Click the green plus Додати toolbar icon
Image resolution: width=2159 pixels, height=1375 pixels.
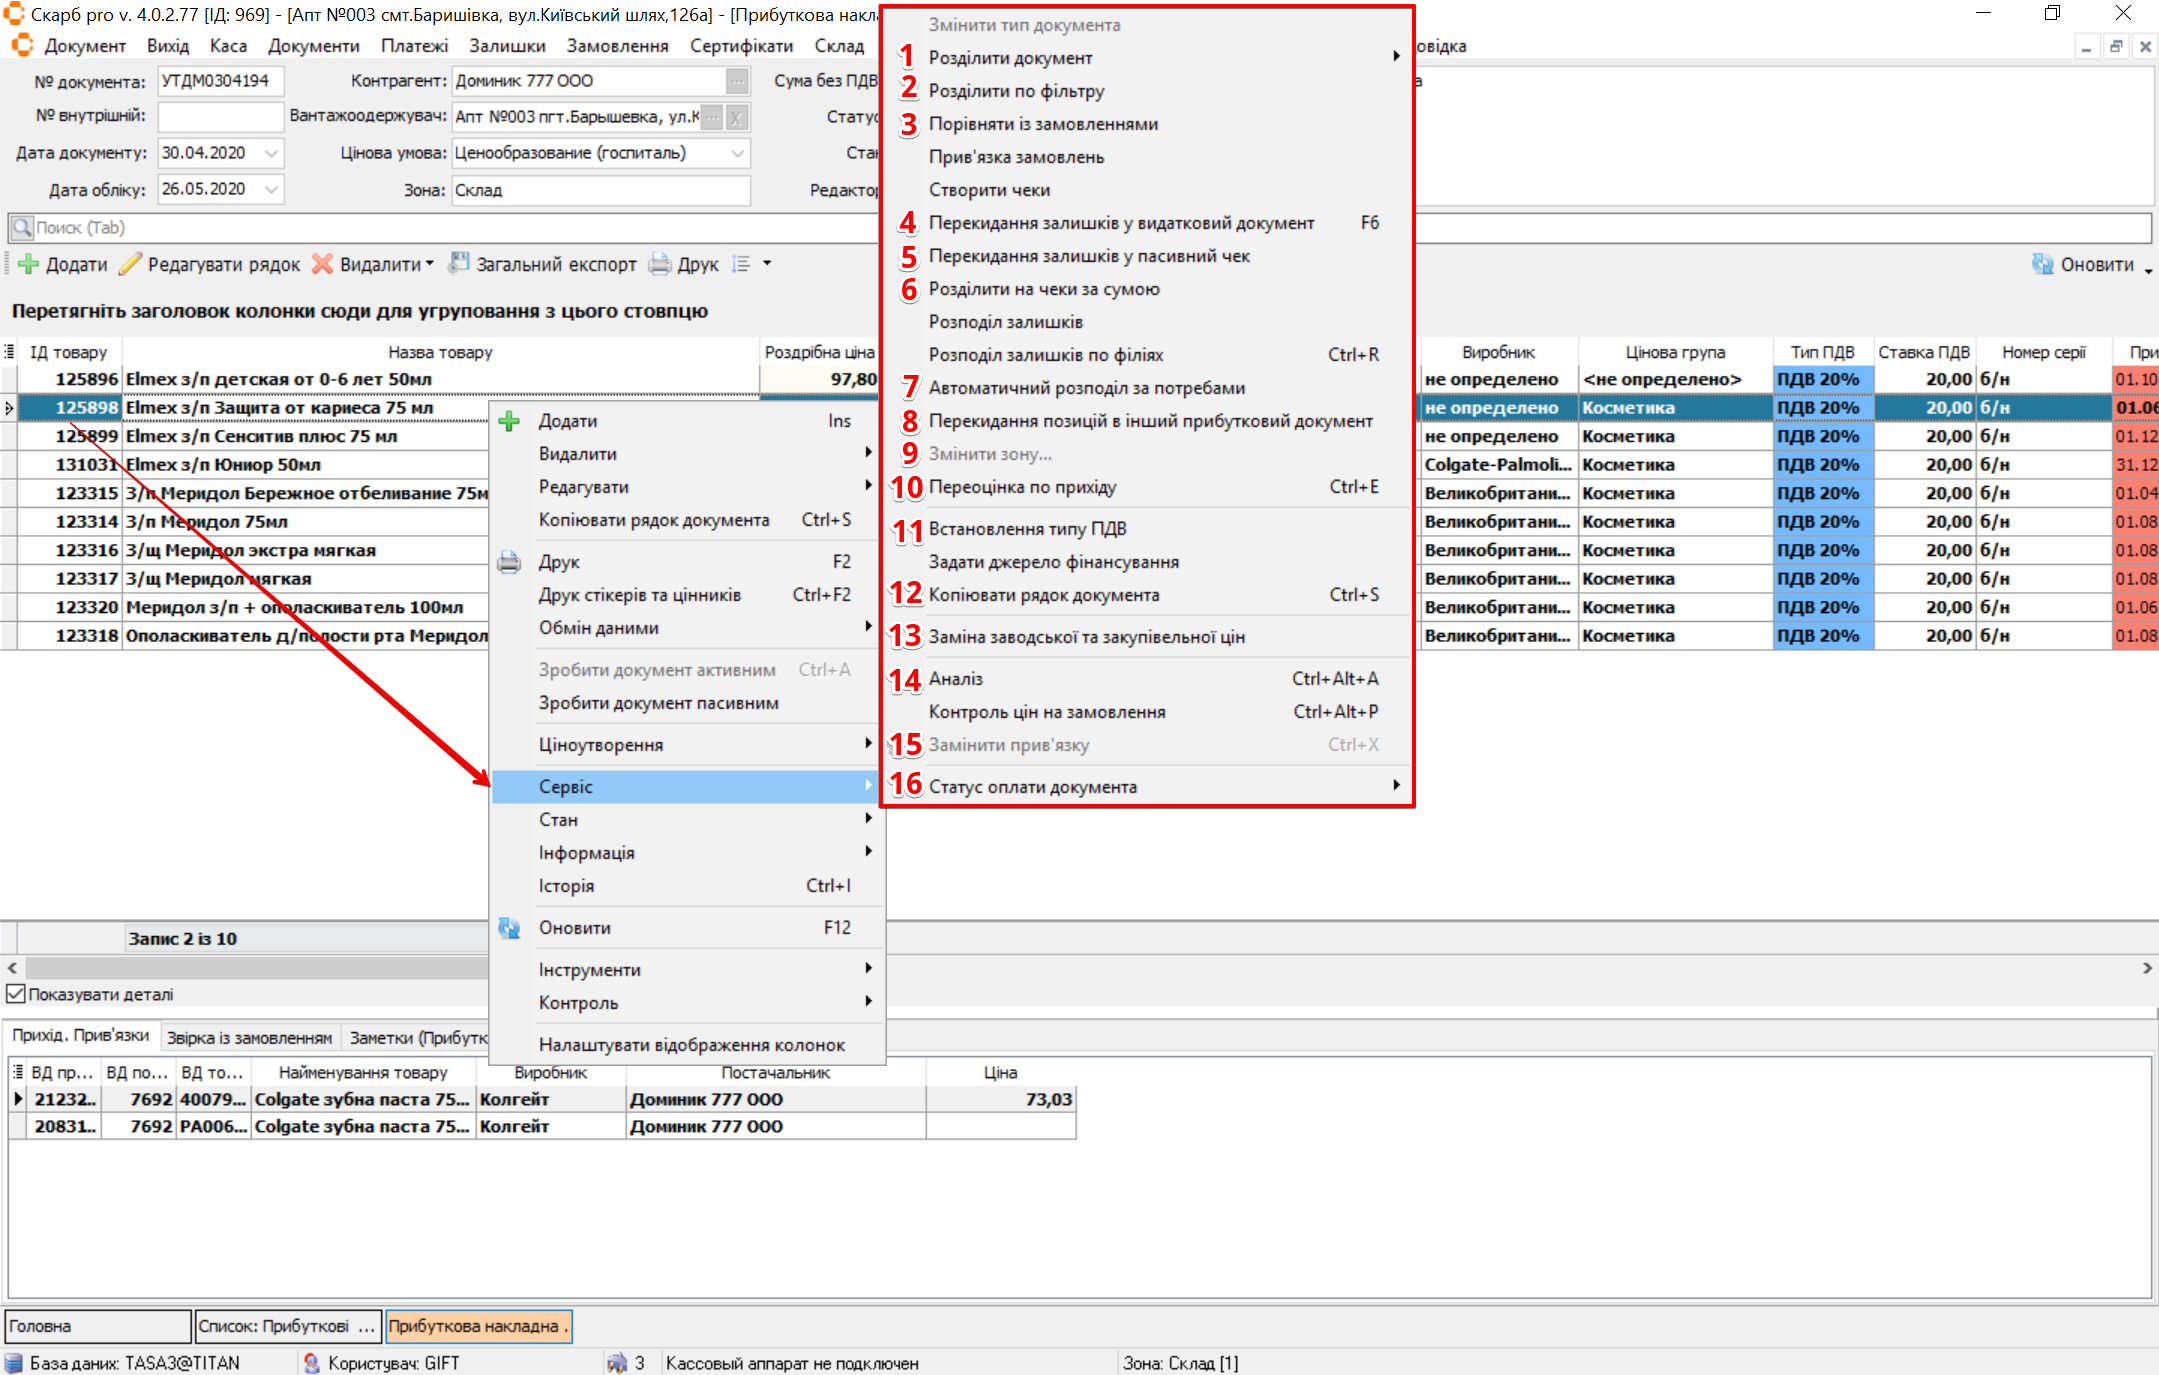(28, 264)
